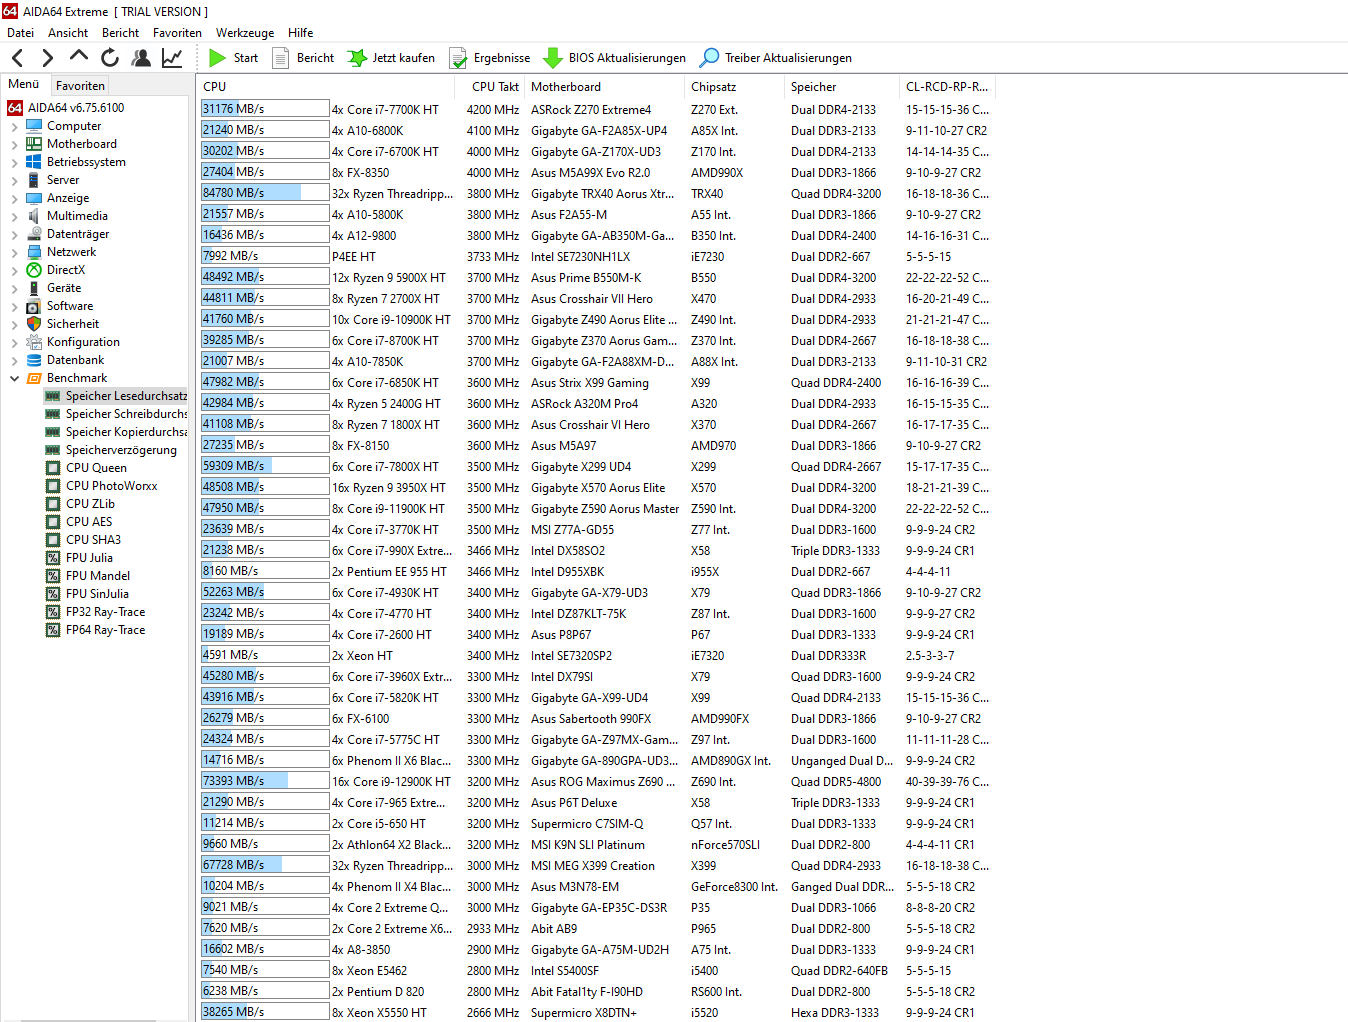Expand the Software tree node
1348x1022 pixels.
14,306
